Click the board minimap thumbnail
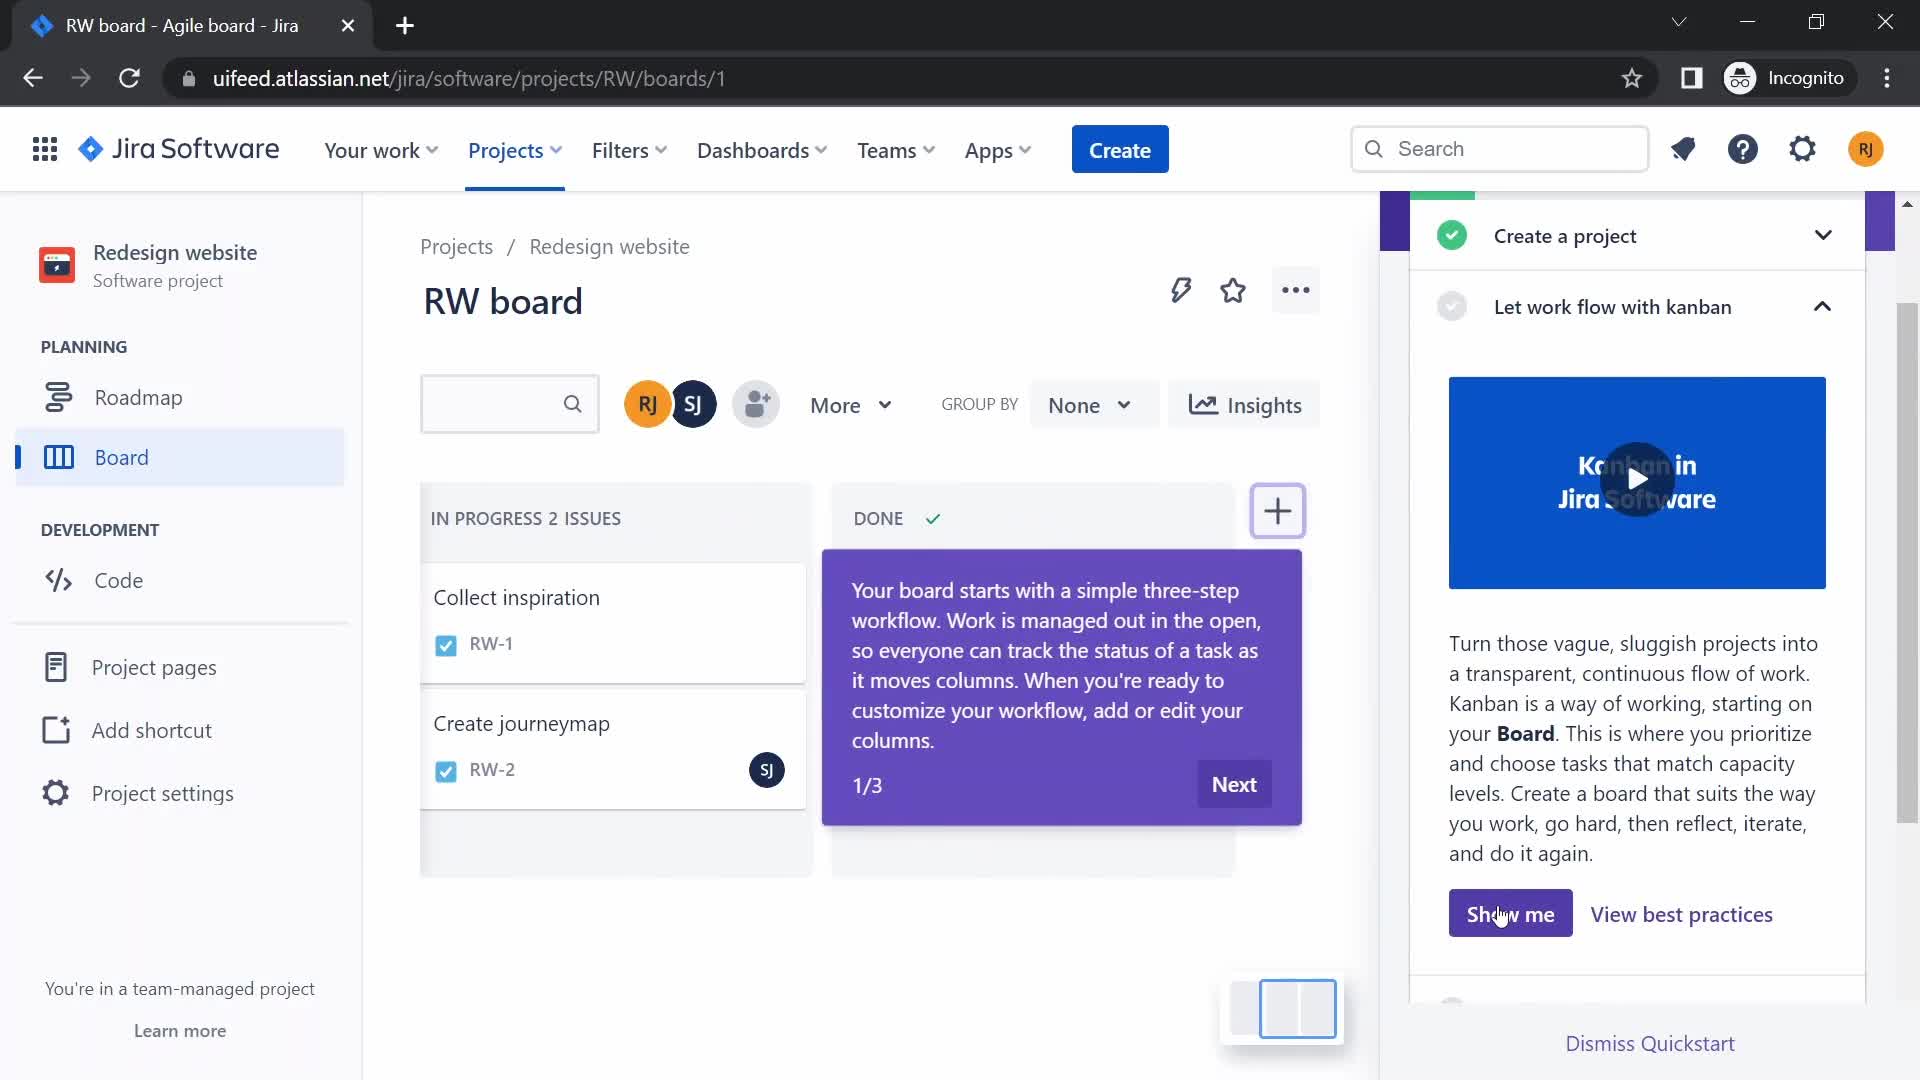 tap(1283, 1009)
